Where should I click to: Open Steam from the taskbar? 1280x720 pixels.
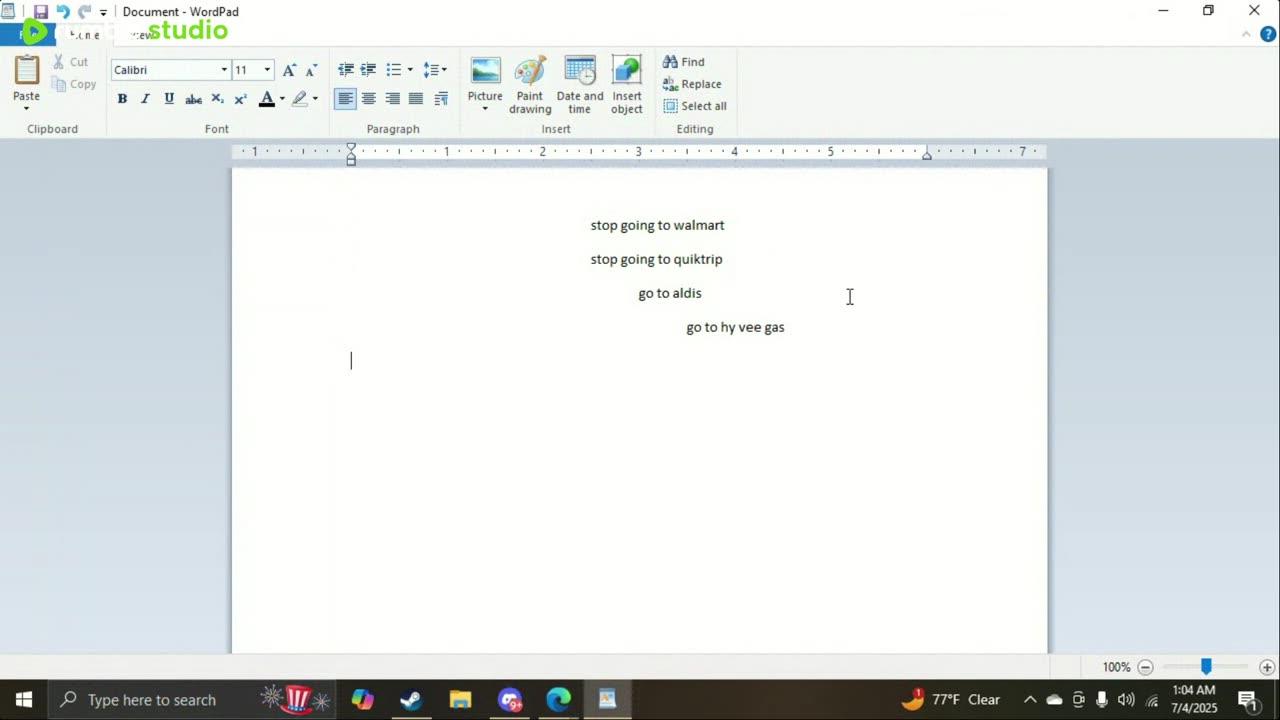(x=411, y=700)
